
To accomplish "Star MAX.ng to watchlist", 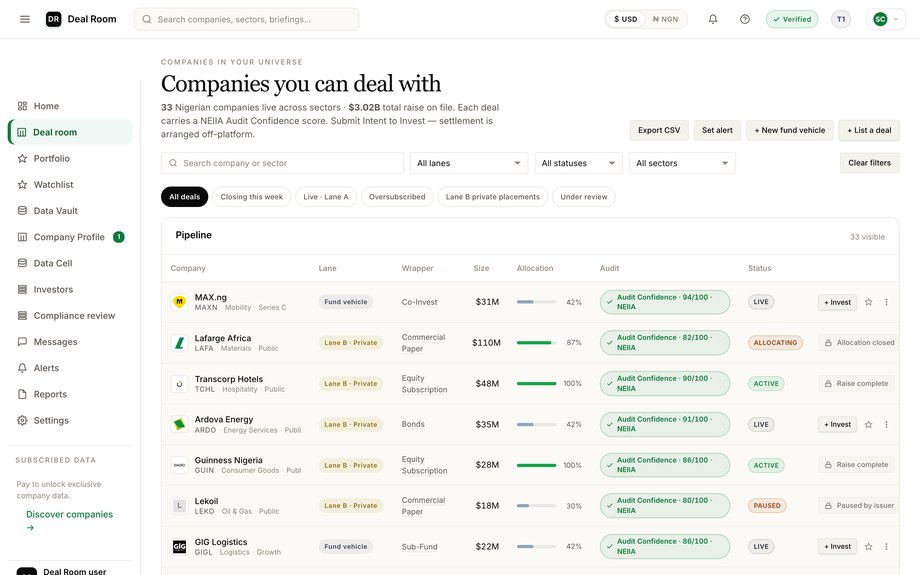I will click(868, 302).
